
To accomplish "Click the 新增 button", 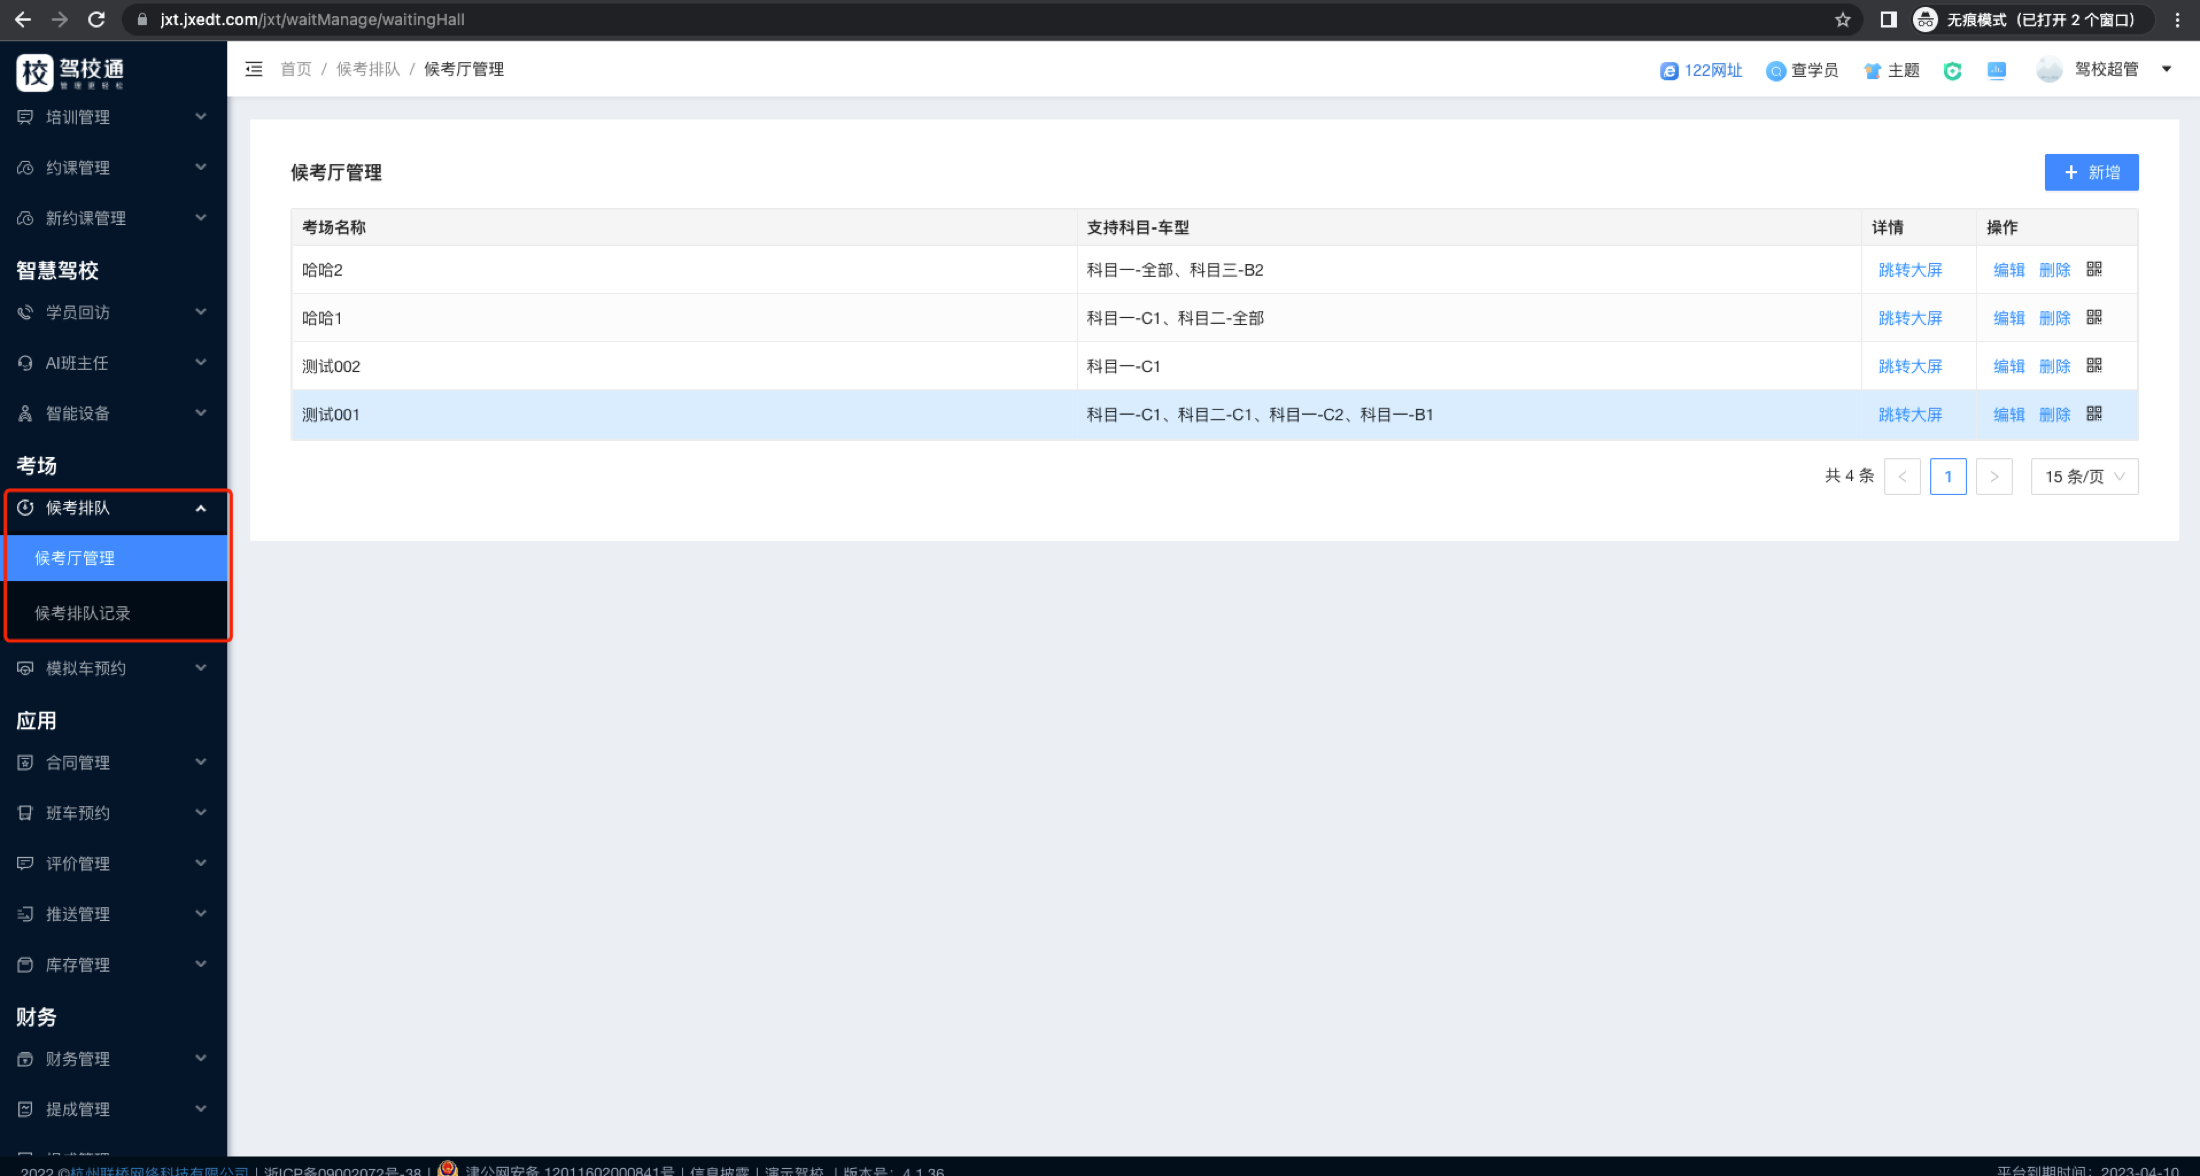I will (2091, 172).
